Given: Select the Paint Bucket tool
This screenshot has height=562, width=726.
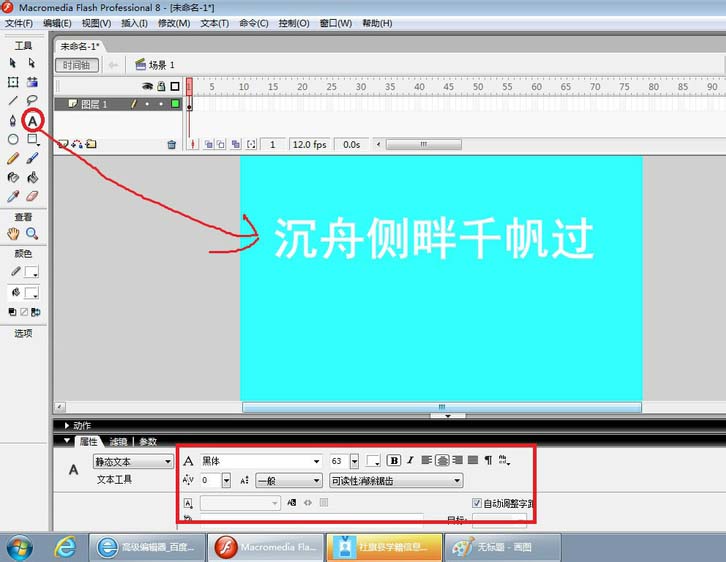Looking at the screenshot, I should pyautogui.click(x=32, y=177).
